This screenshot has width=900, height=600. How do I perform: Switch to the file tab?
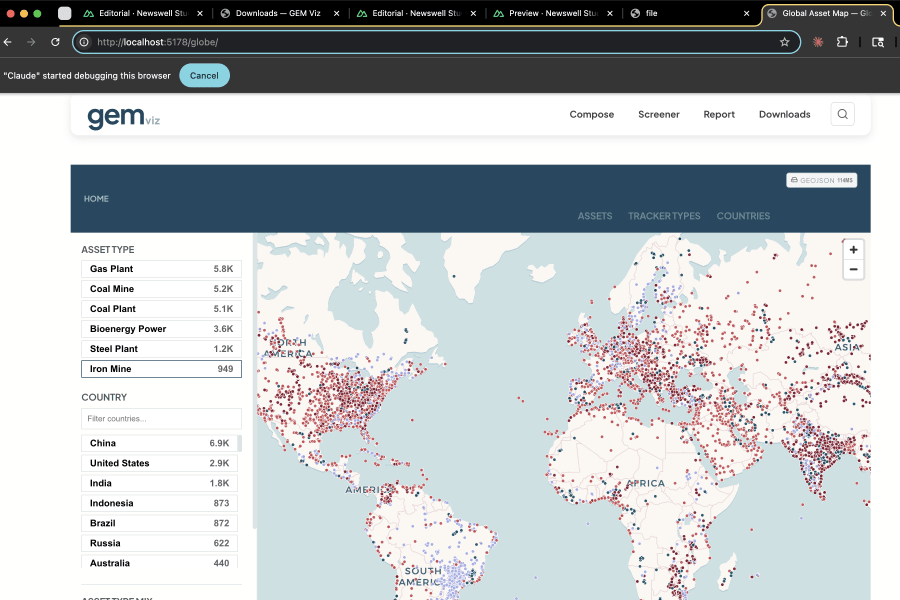pyautogui.click(x=689, y=13)
